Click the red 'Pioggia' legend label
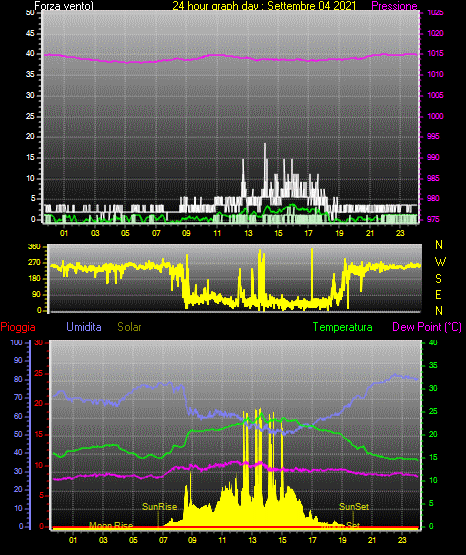466x555 pixels. tap(18, 327)
